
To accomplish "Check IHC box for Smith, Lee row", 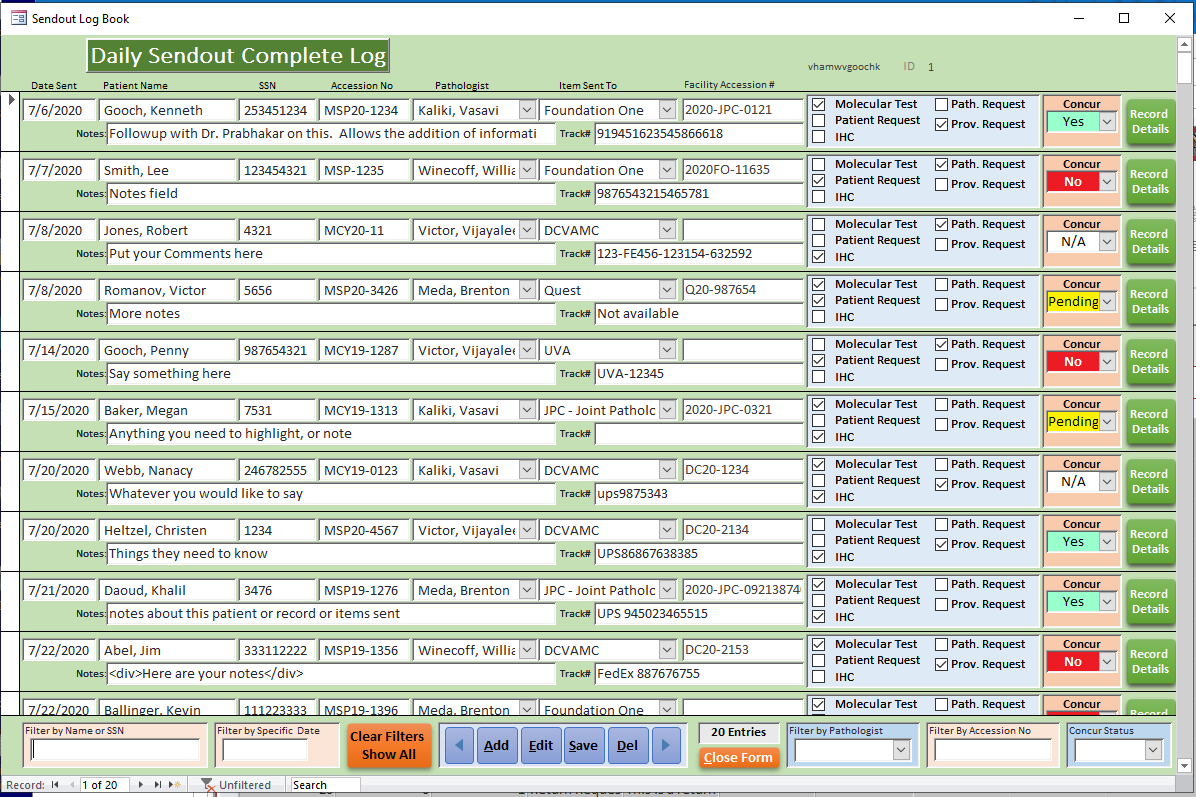I will pos(818,197).
